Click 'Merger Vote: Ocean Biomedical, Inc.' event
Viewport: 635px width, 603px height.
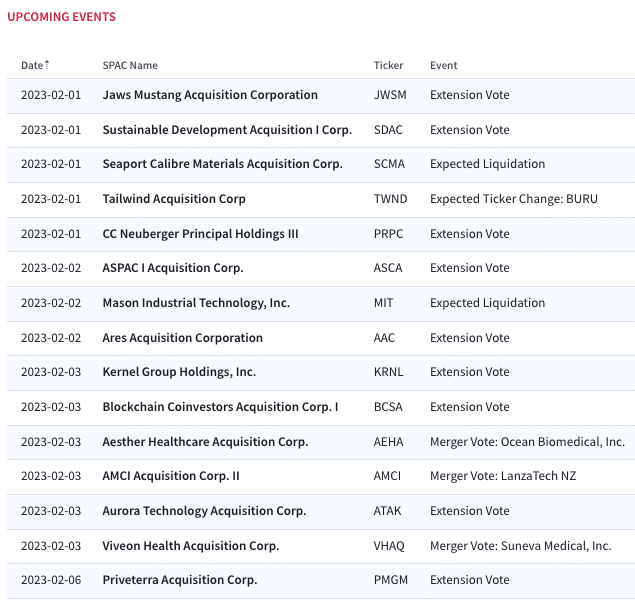pyautogui.click(x=527, y=442)
